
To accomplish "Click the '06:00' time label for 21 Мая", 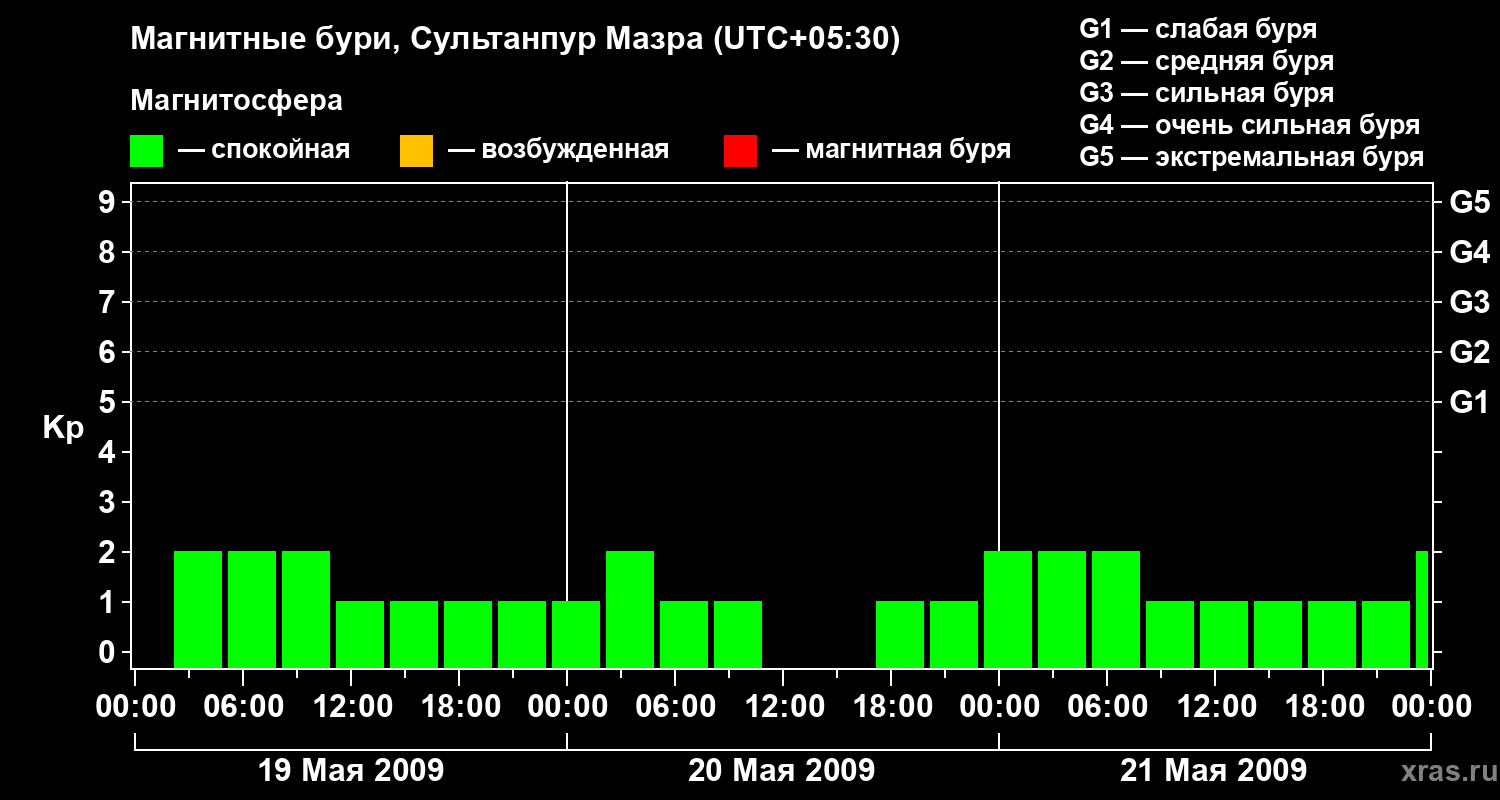I will tap(1106, 707).
